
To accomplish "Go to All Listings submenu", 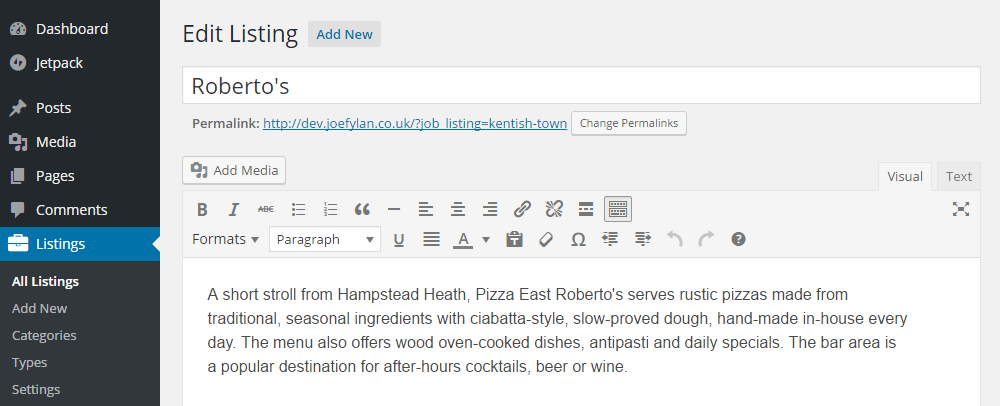I will 45,281.
